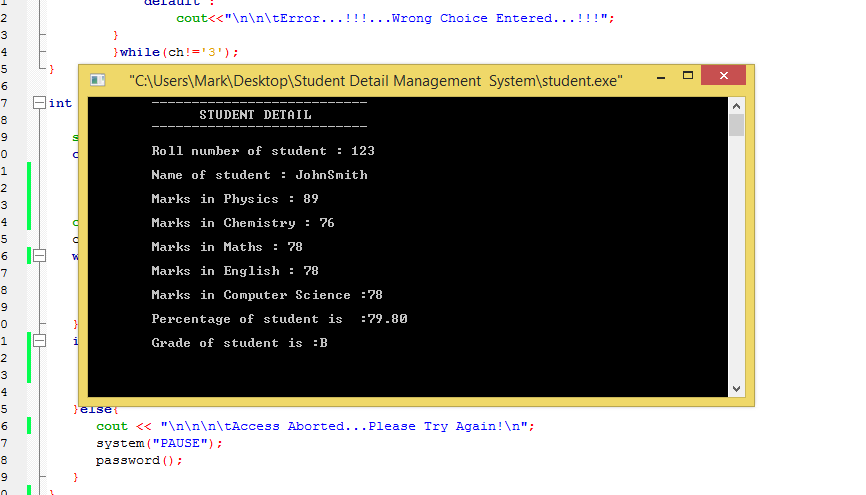
Task: Click 'Roll number of student : 123' line
Action: [x=263, y=151]
